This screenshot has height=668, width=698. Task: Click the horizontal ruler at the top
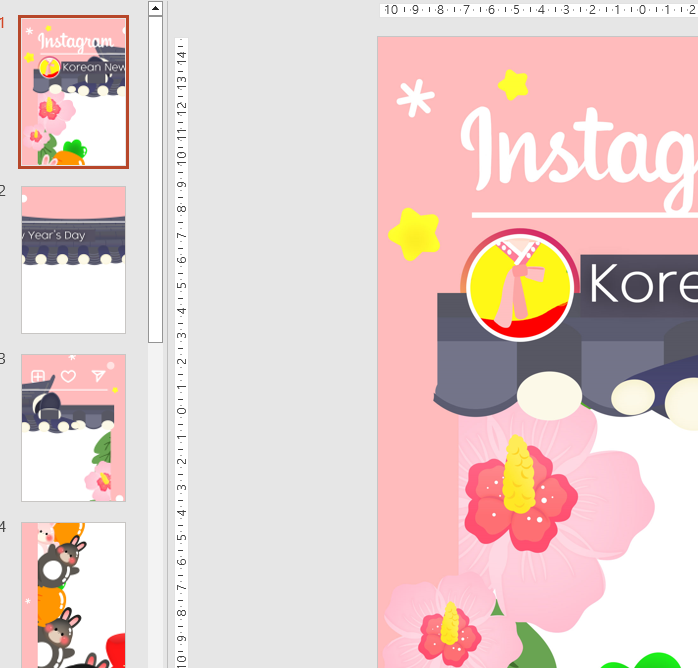[539, 10]
